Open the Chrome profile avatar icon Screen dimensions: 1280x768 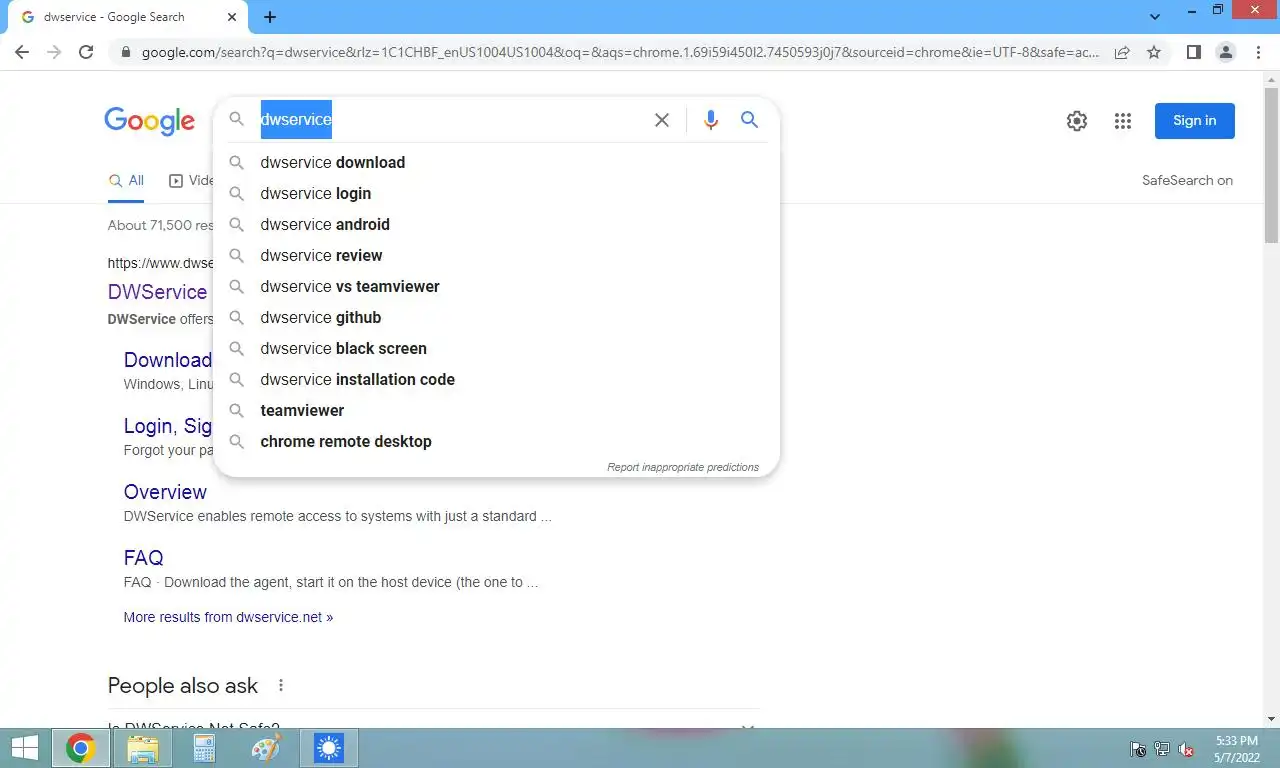(1226, 52)
